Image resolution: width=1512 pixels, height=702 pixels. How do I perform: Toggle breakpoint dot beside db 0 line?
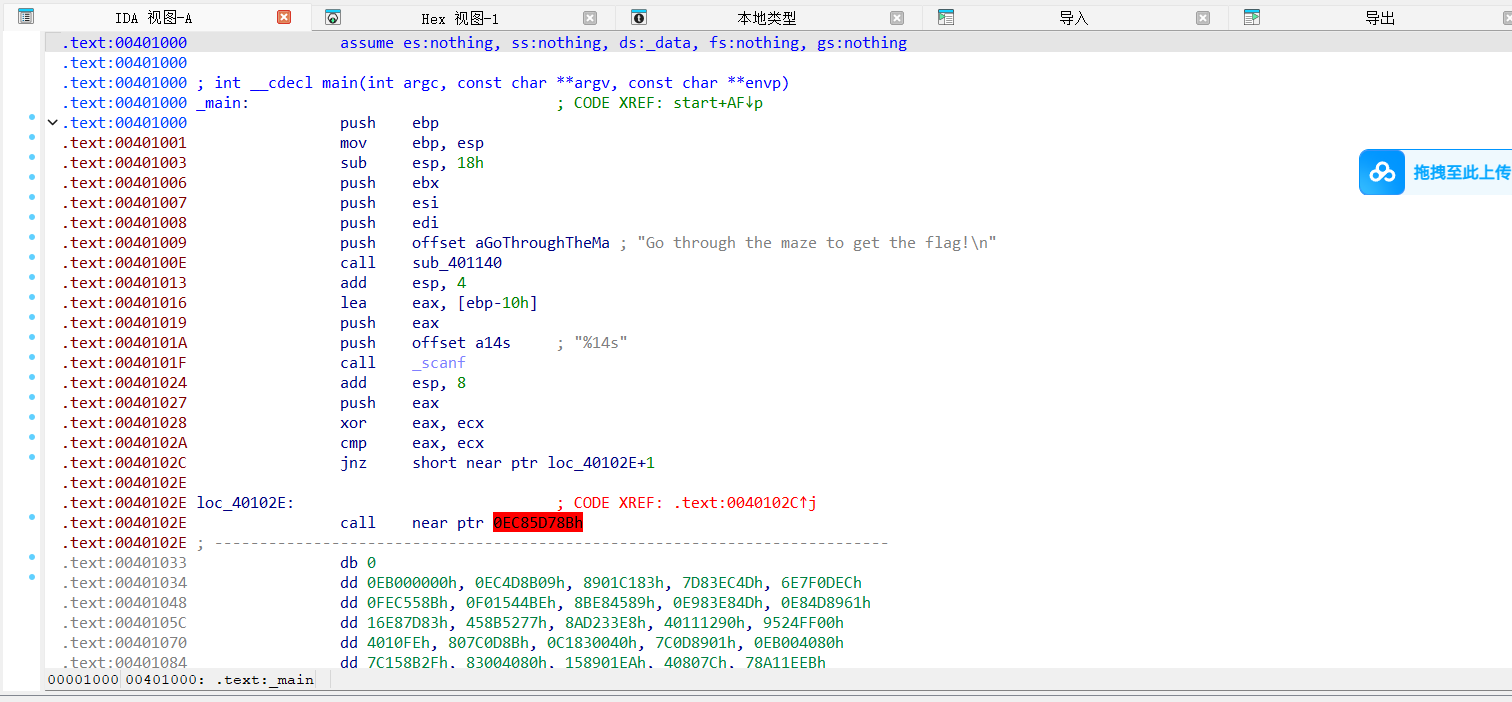click(x=33, y=557)
